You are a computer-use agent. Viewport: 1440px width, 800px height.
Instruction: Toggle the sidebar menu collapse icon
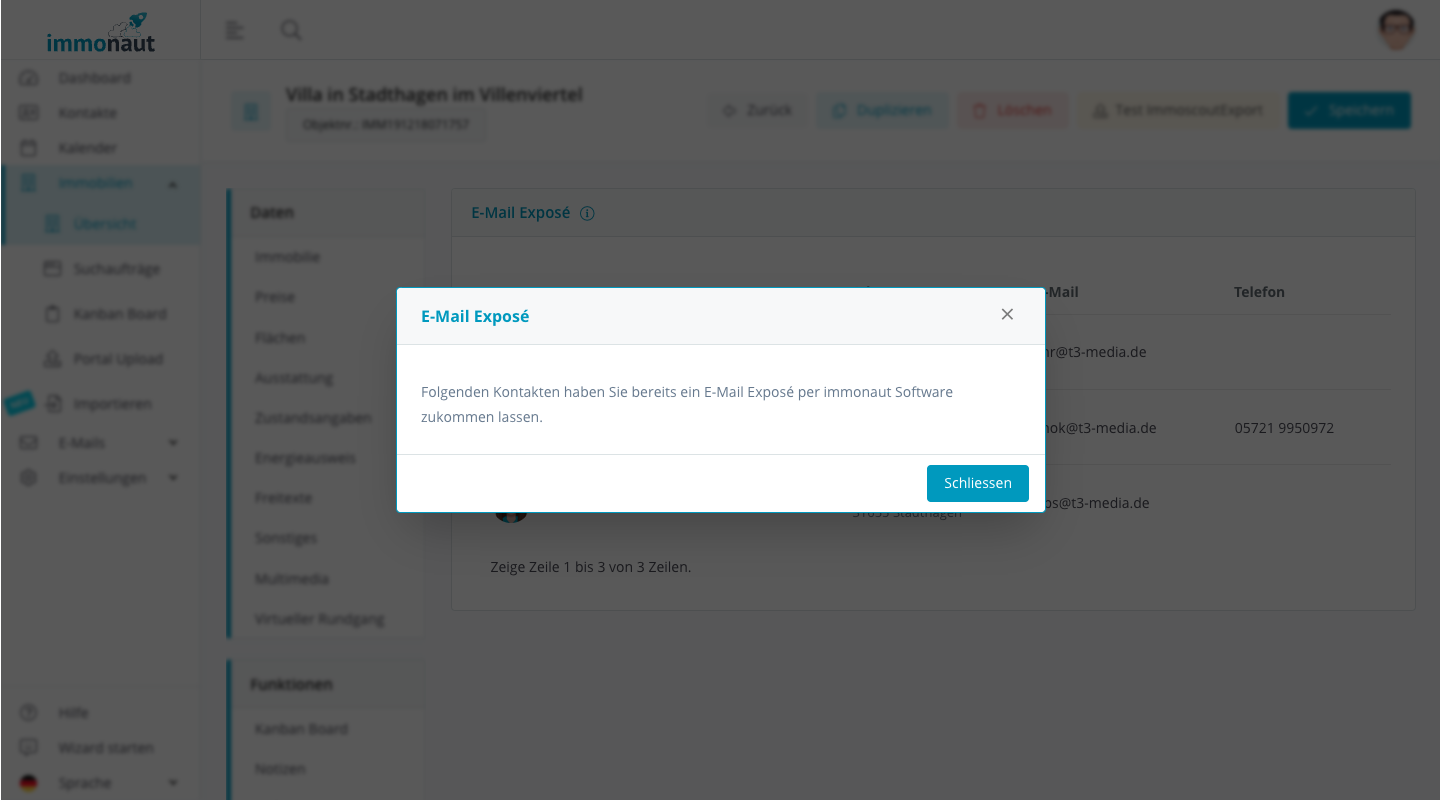[x=235, y=30]
